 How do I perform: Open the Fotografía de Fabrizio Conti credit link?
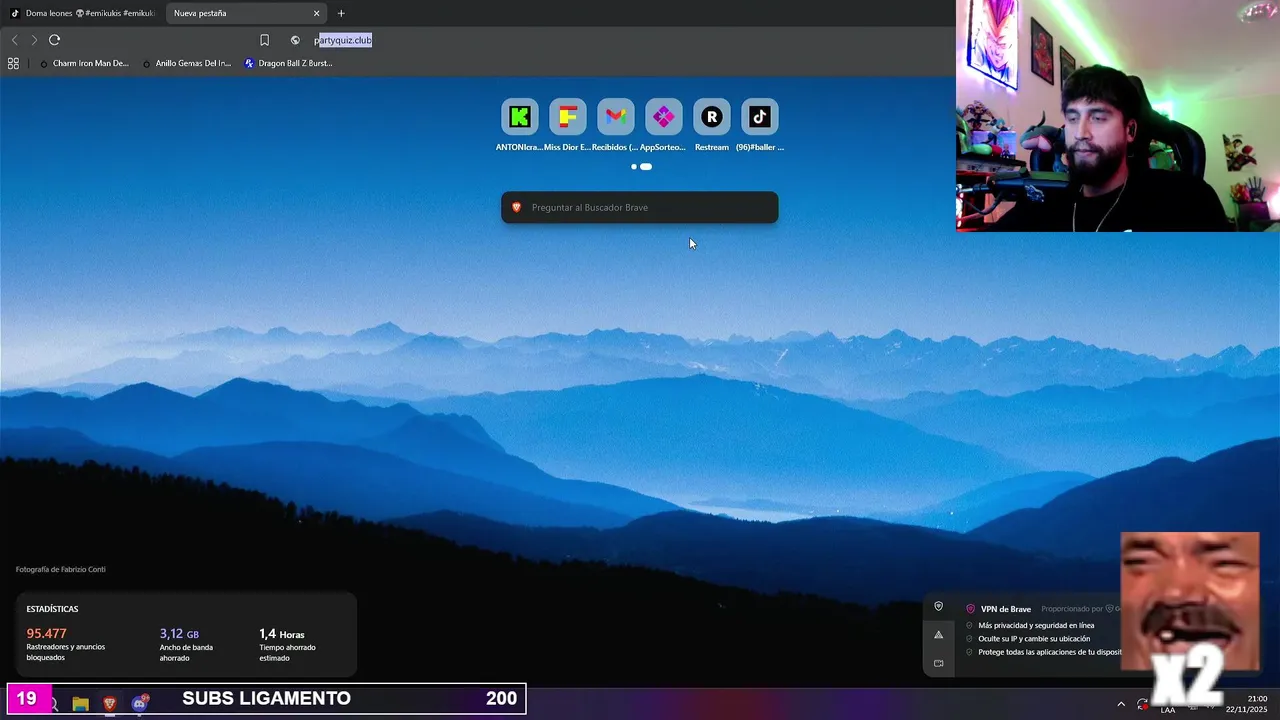60,569
